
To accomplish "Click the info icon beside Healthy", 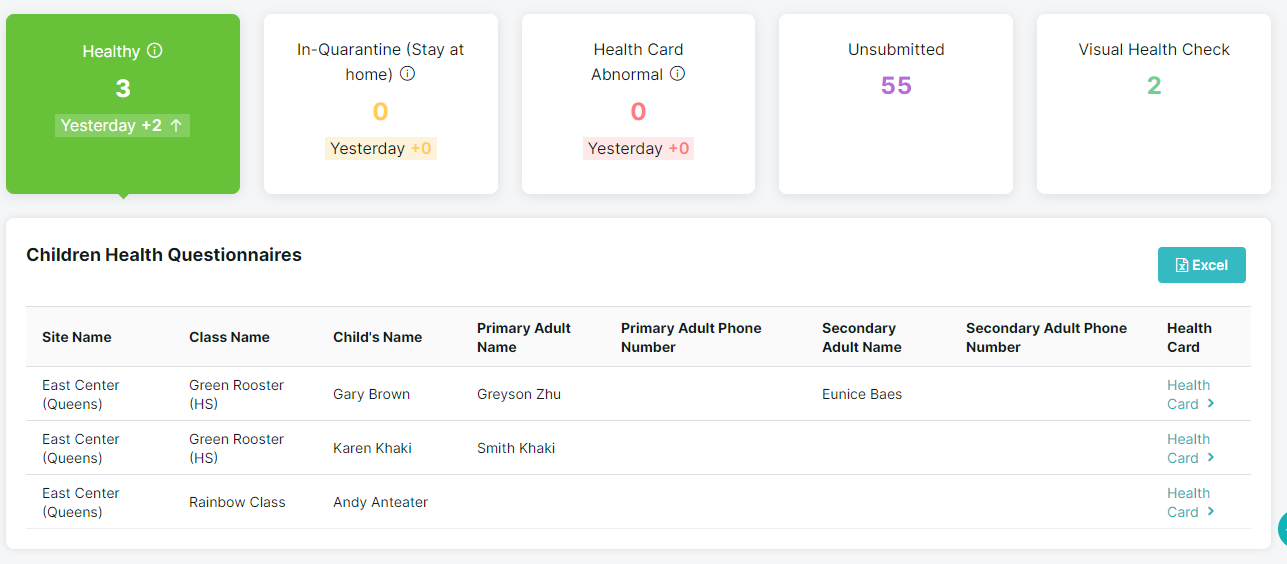I will pos(154,50).
